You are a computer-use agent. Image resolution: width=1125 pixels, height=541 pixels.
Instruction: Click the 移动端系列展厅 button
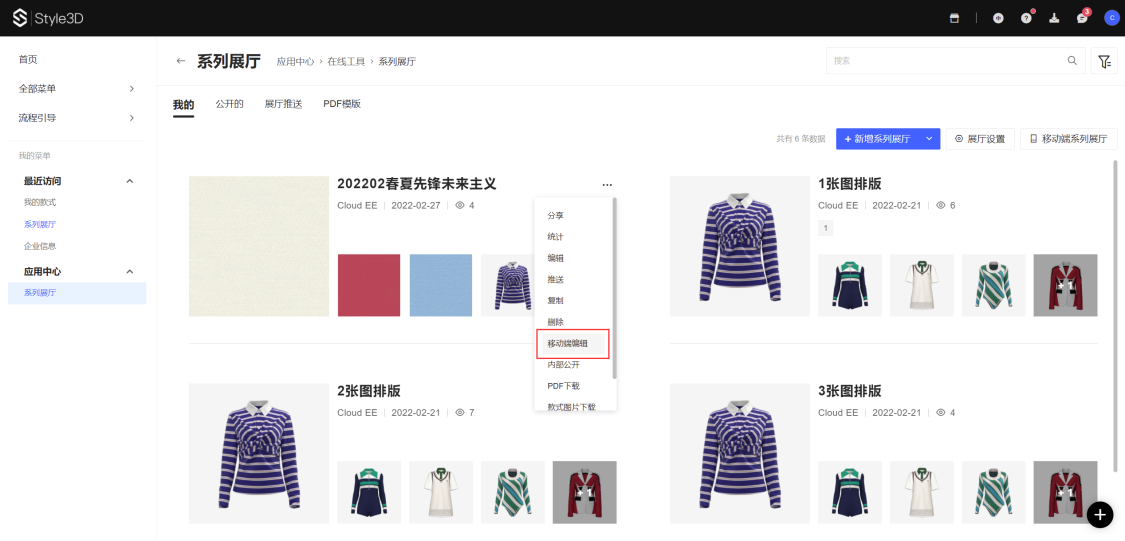tap(1068, 139)
